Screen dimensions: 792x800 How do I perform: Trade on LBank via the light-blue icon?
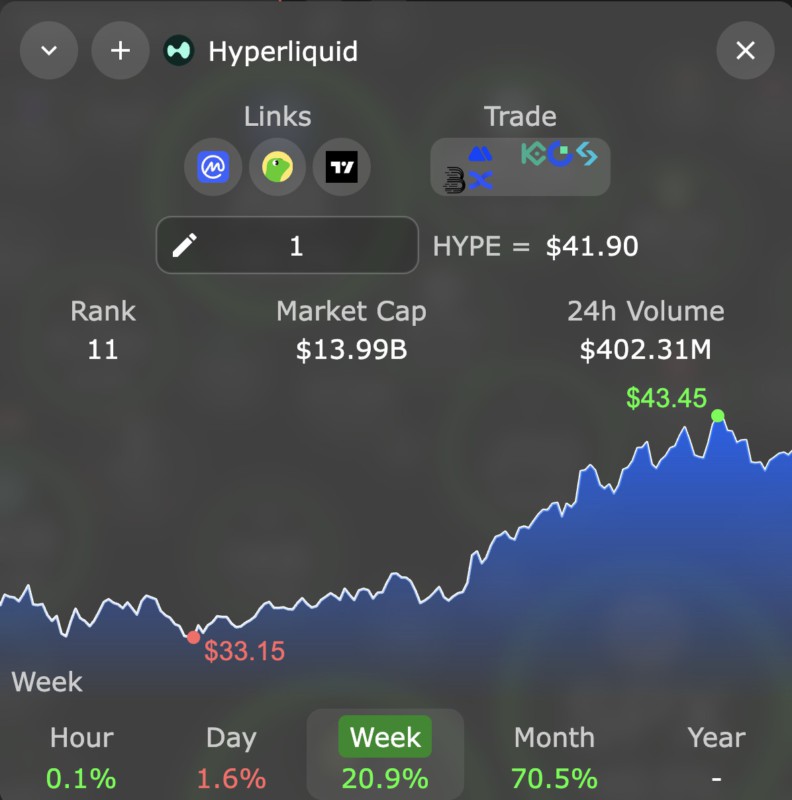tap(587, 154)
